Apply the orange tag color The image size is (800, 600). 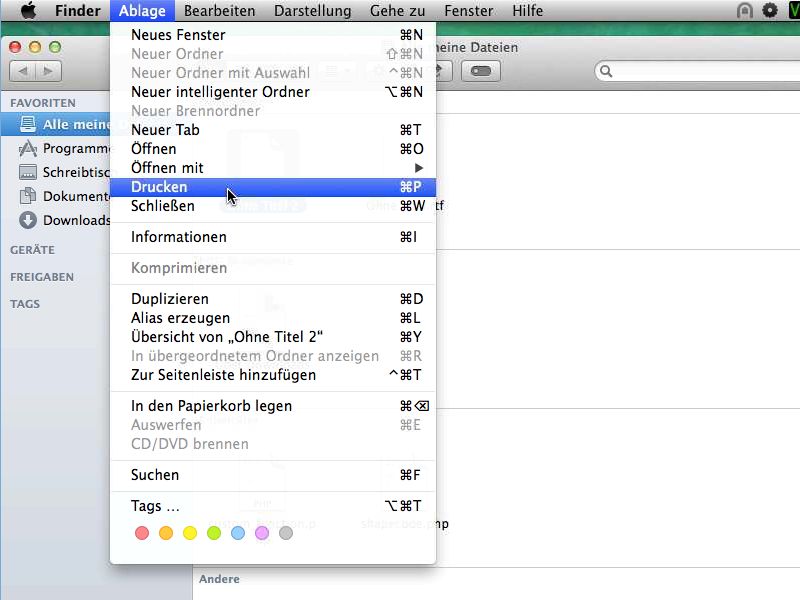pos(166,534)
